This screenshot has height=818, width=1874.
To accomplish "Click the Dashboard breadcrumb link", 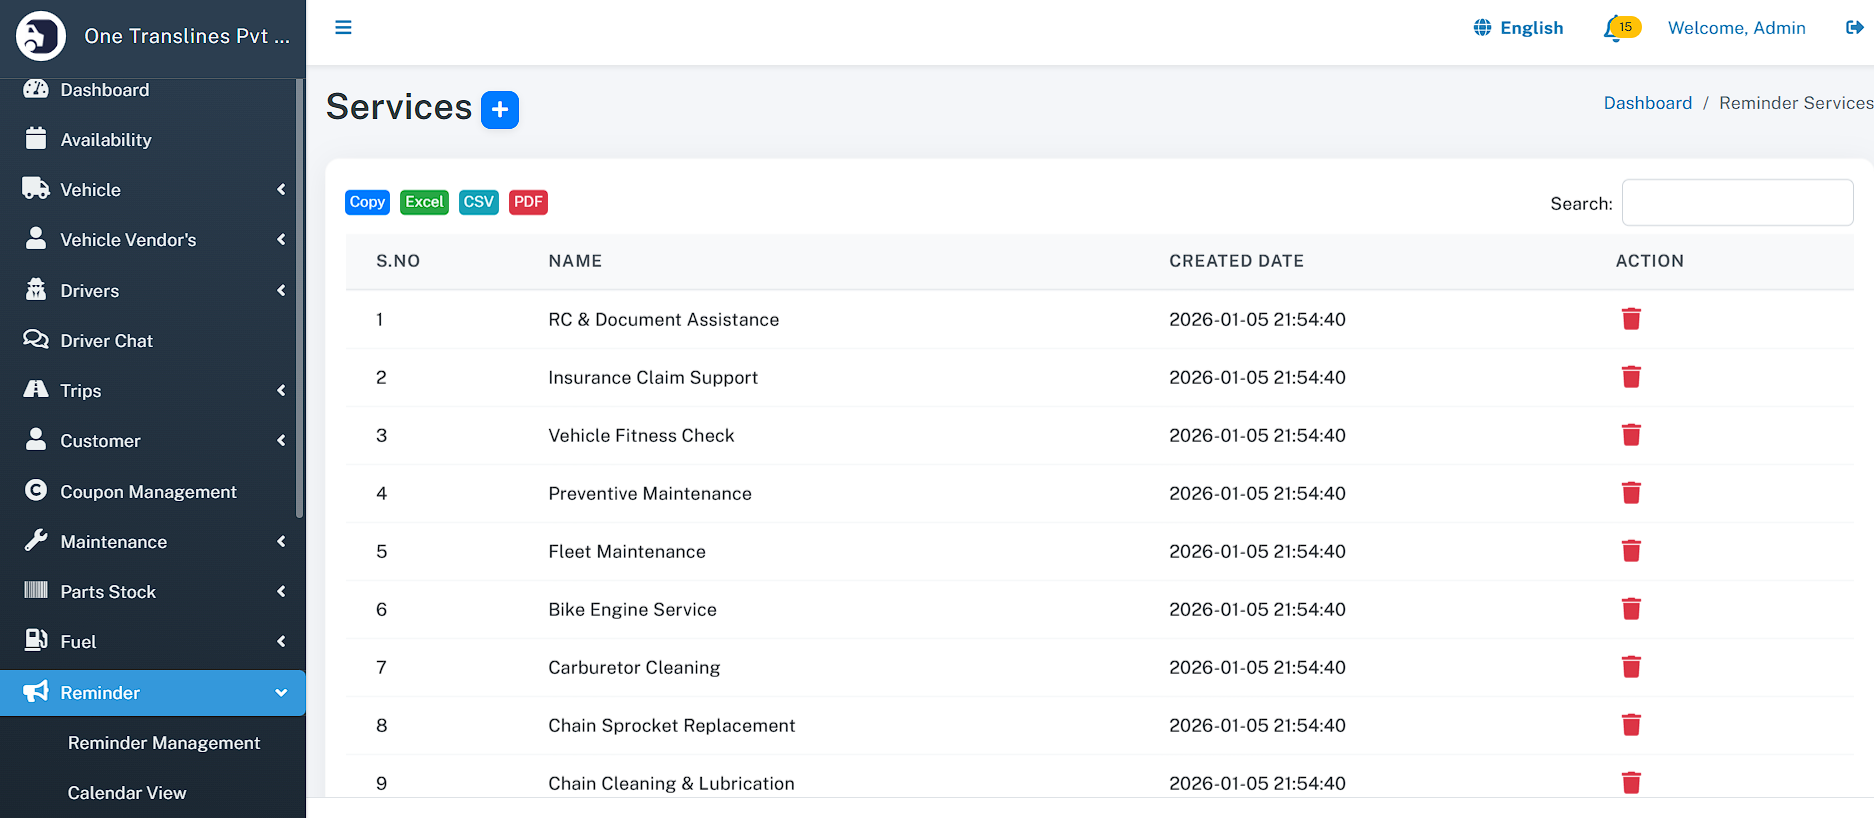I will point(1647,103).
